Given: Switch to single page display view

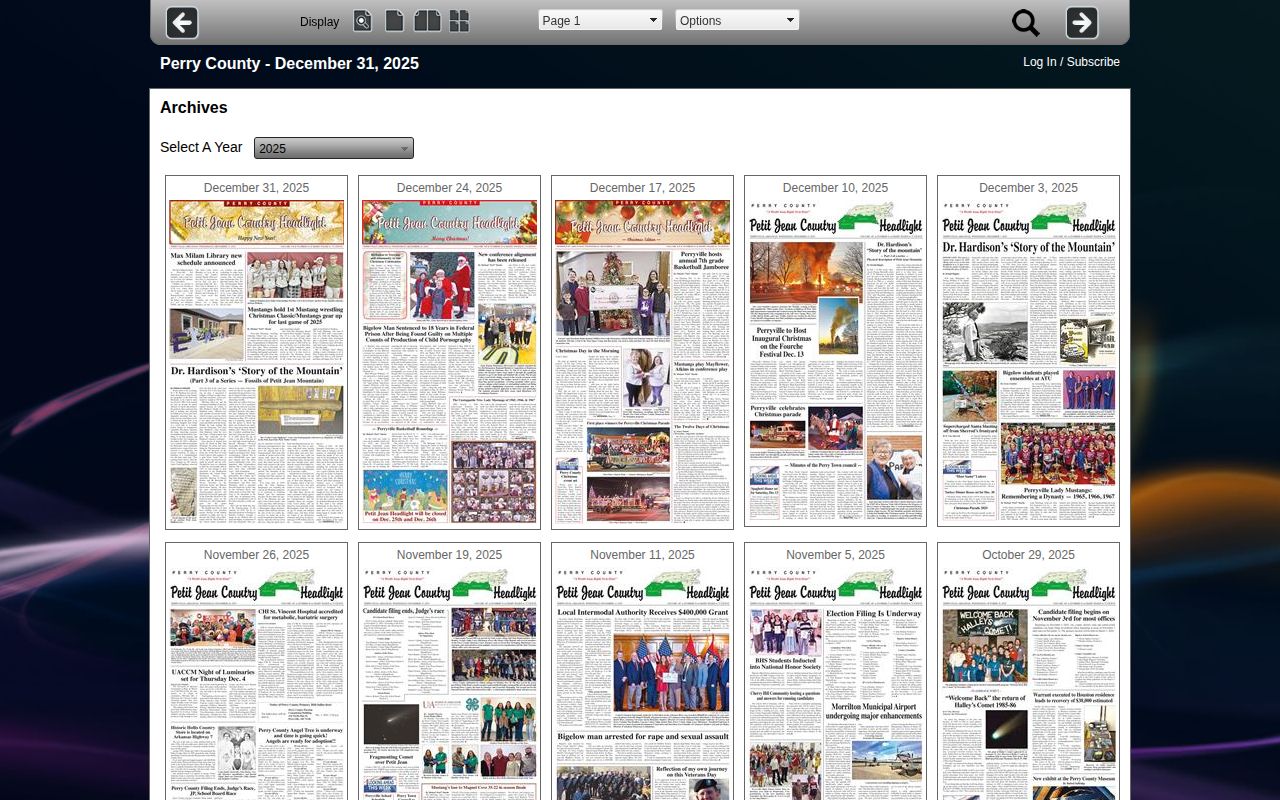Looking at the screenshot, I should point(395,21).
